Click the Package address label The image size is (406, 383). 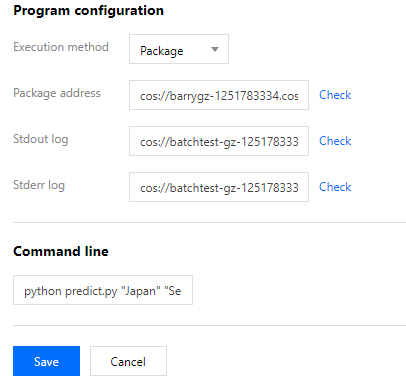57,93
